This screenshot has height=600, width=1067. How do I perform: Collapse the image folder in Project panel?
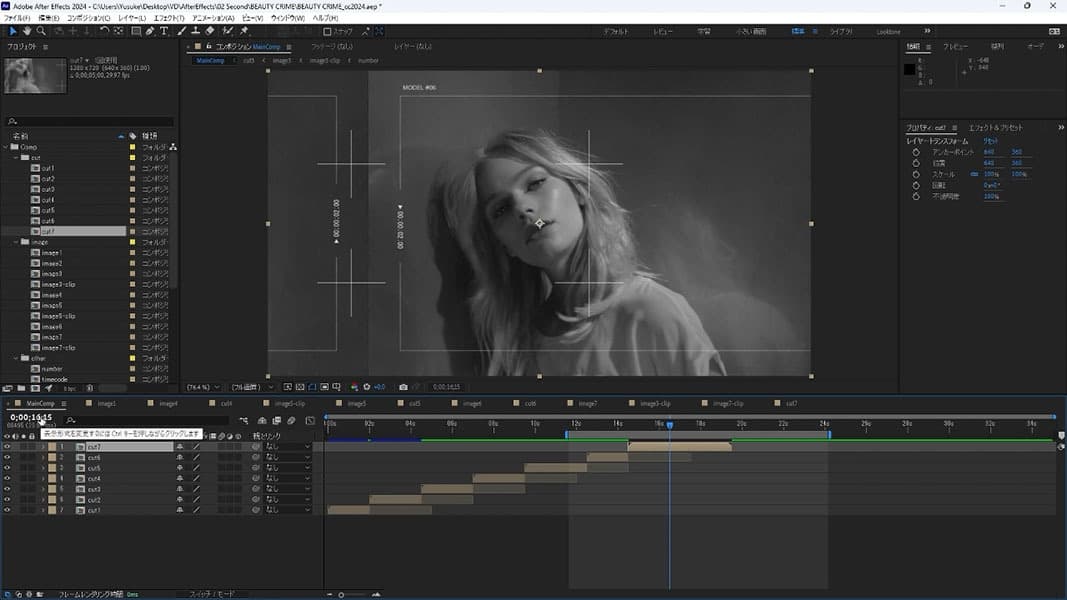click(x=17, y=242)
